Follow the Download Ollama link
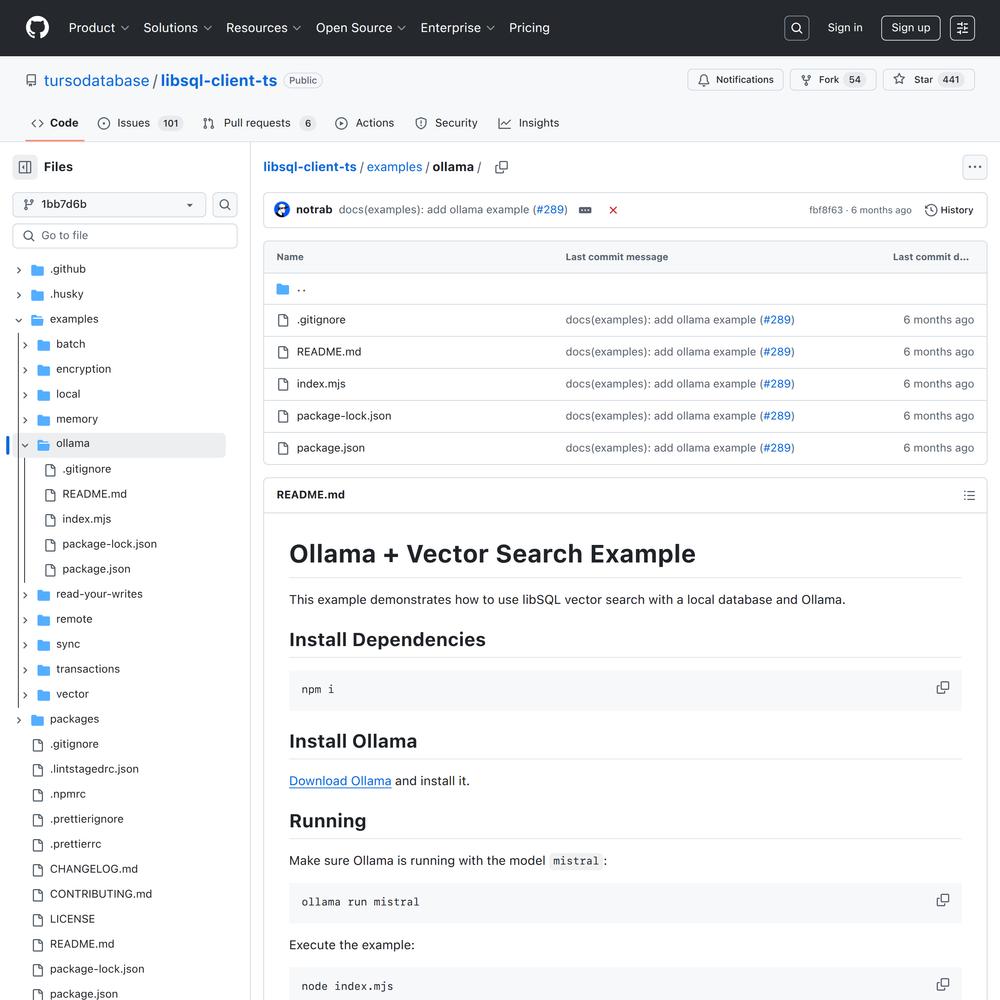 (x=340, y=781)
